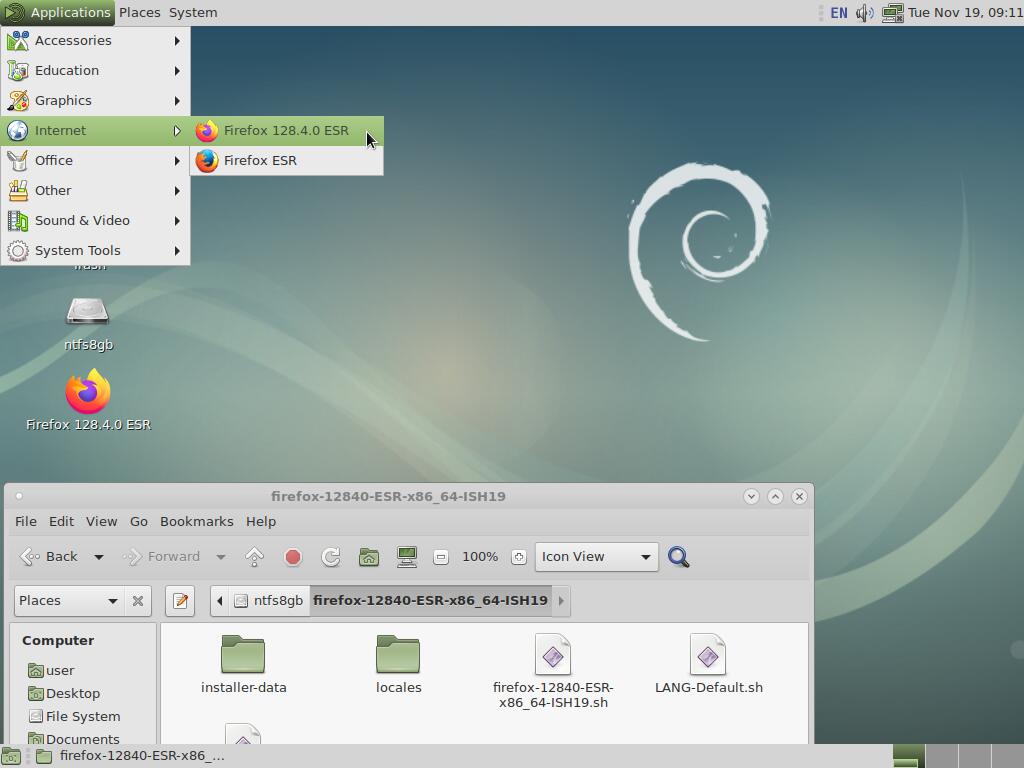Screen dimensions: 1024x768
Task: Close the Places side pane
Action: pos(138,601)
